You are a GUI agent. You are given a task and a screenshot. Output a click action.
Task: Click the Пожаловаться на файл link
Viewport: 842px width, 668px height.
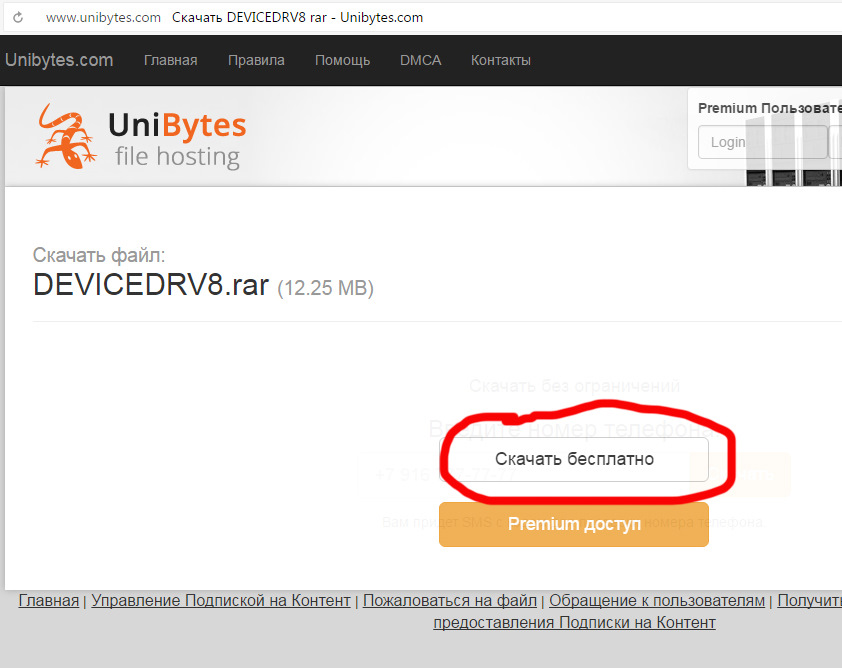point(450,600)
